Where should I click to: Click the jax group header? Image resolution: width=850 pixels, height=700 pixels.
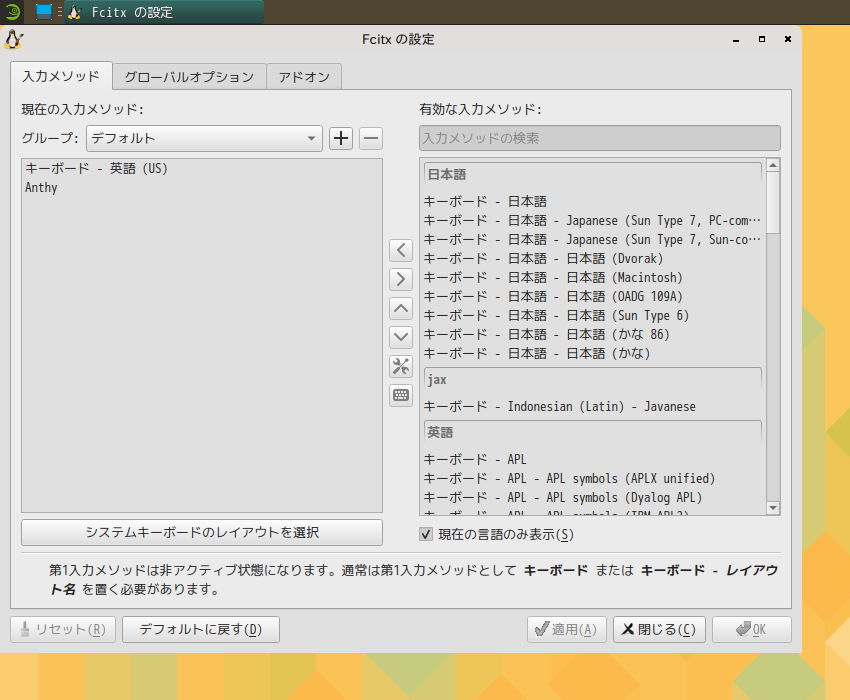coord(593,380)
